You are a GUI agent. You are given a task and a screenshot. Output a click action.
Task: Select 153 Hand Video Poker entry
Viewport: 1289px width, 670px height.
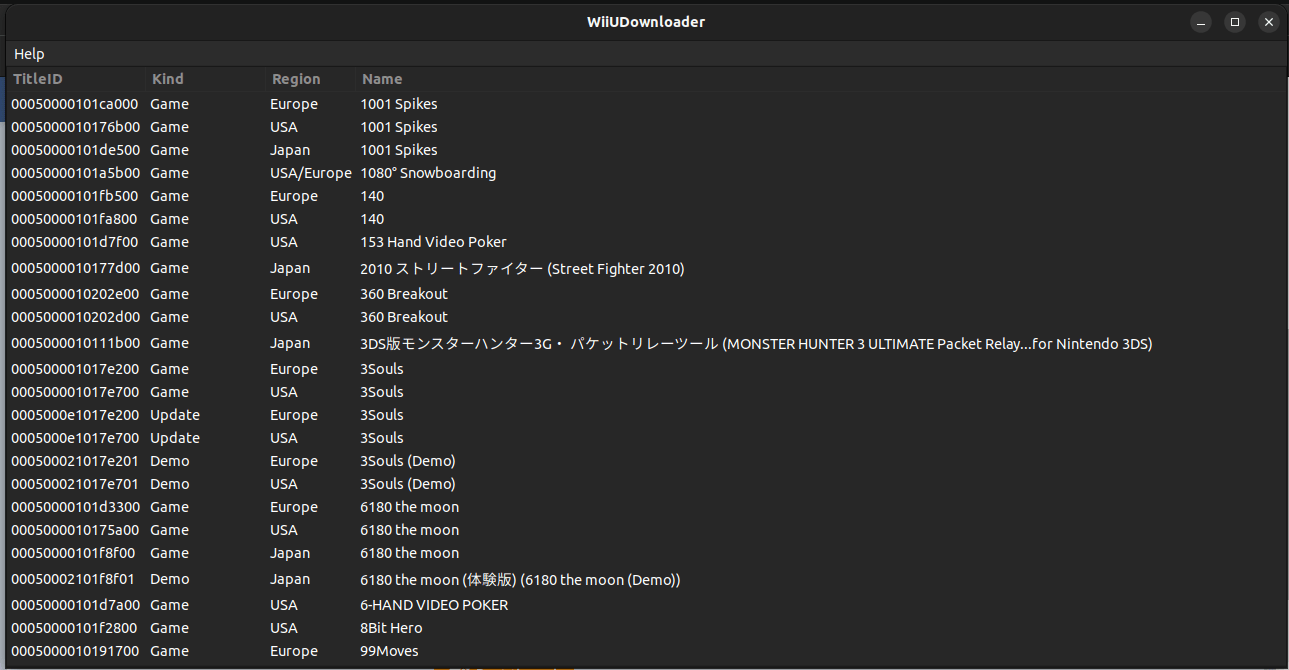[433, 242]
